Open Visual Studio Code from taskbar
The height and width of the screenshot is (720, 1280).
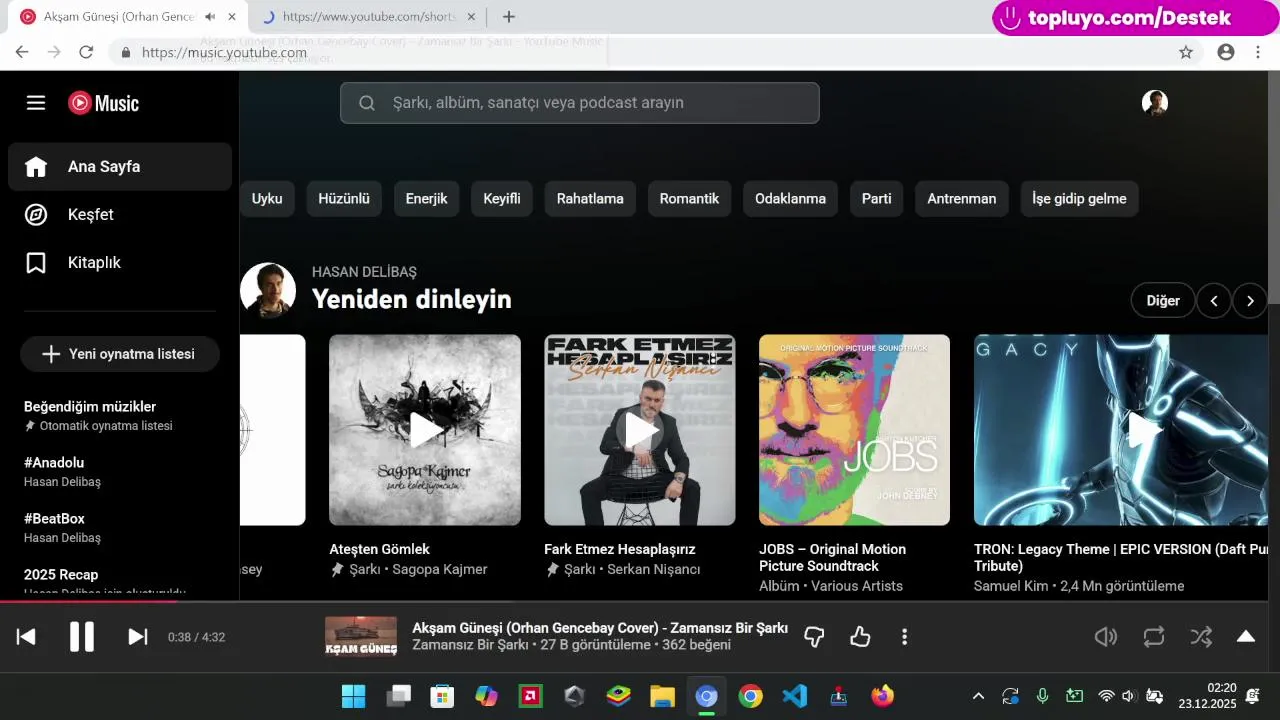[795, 696]
